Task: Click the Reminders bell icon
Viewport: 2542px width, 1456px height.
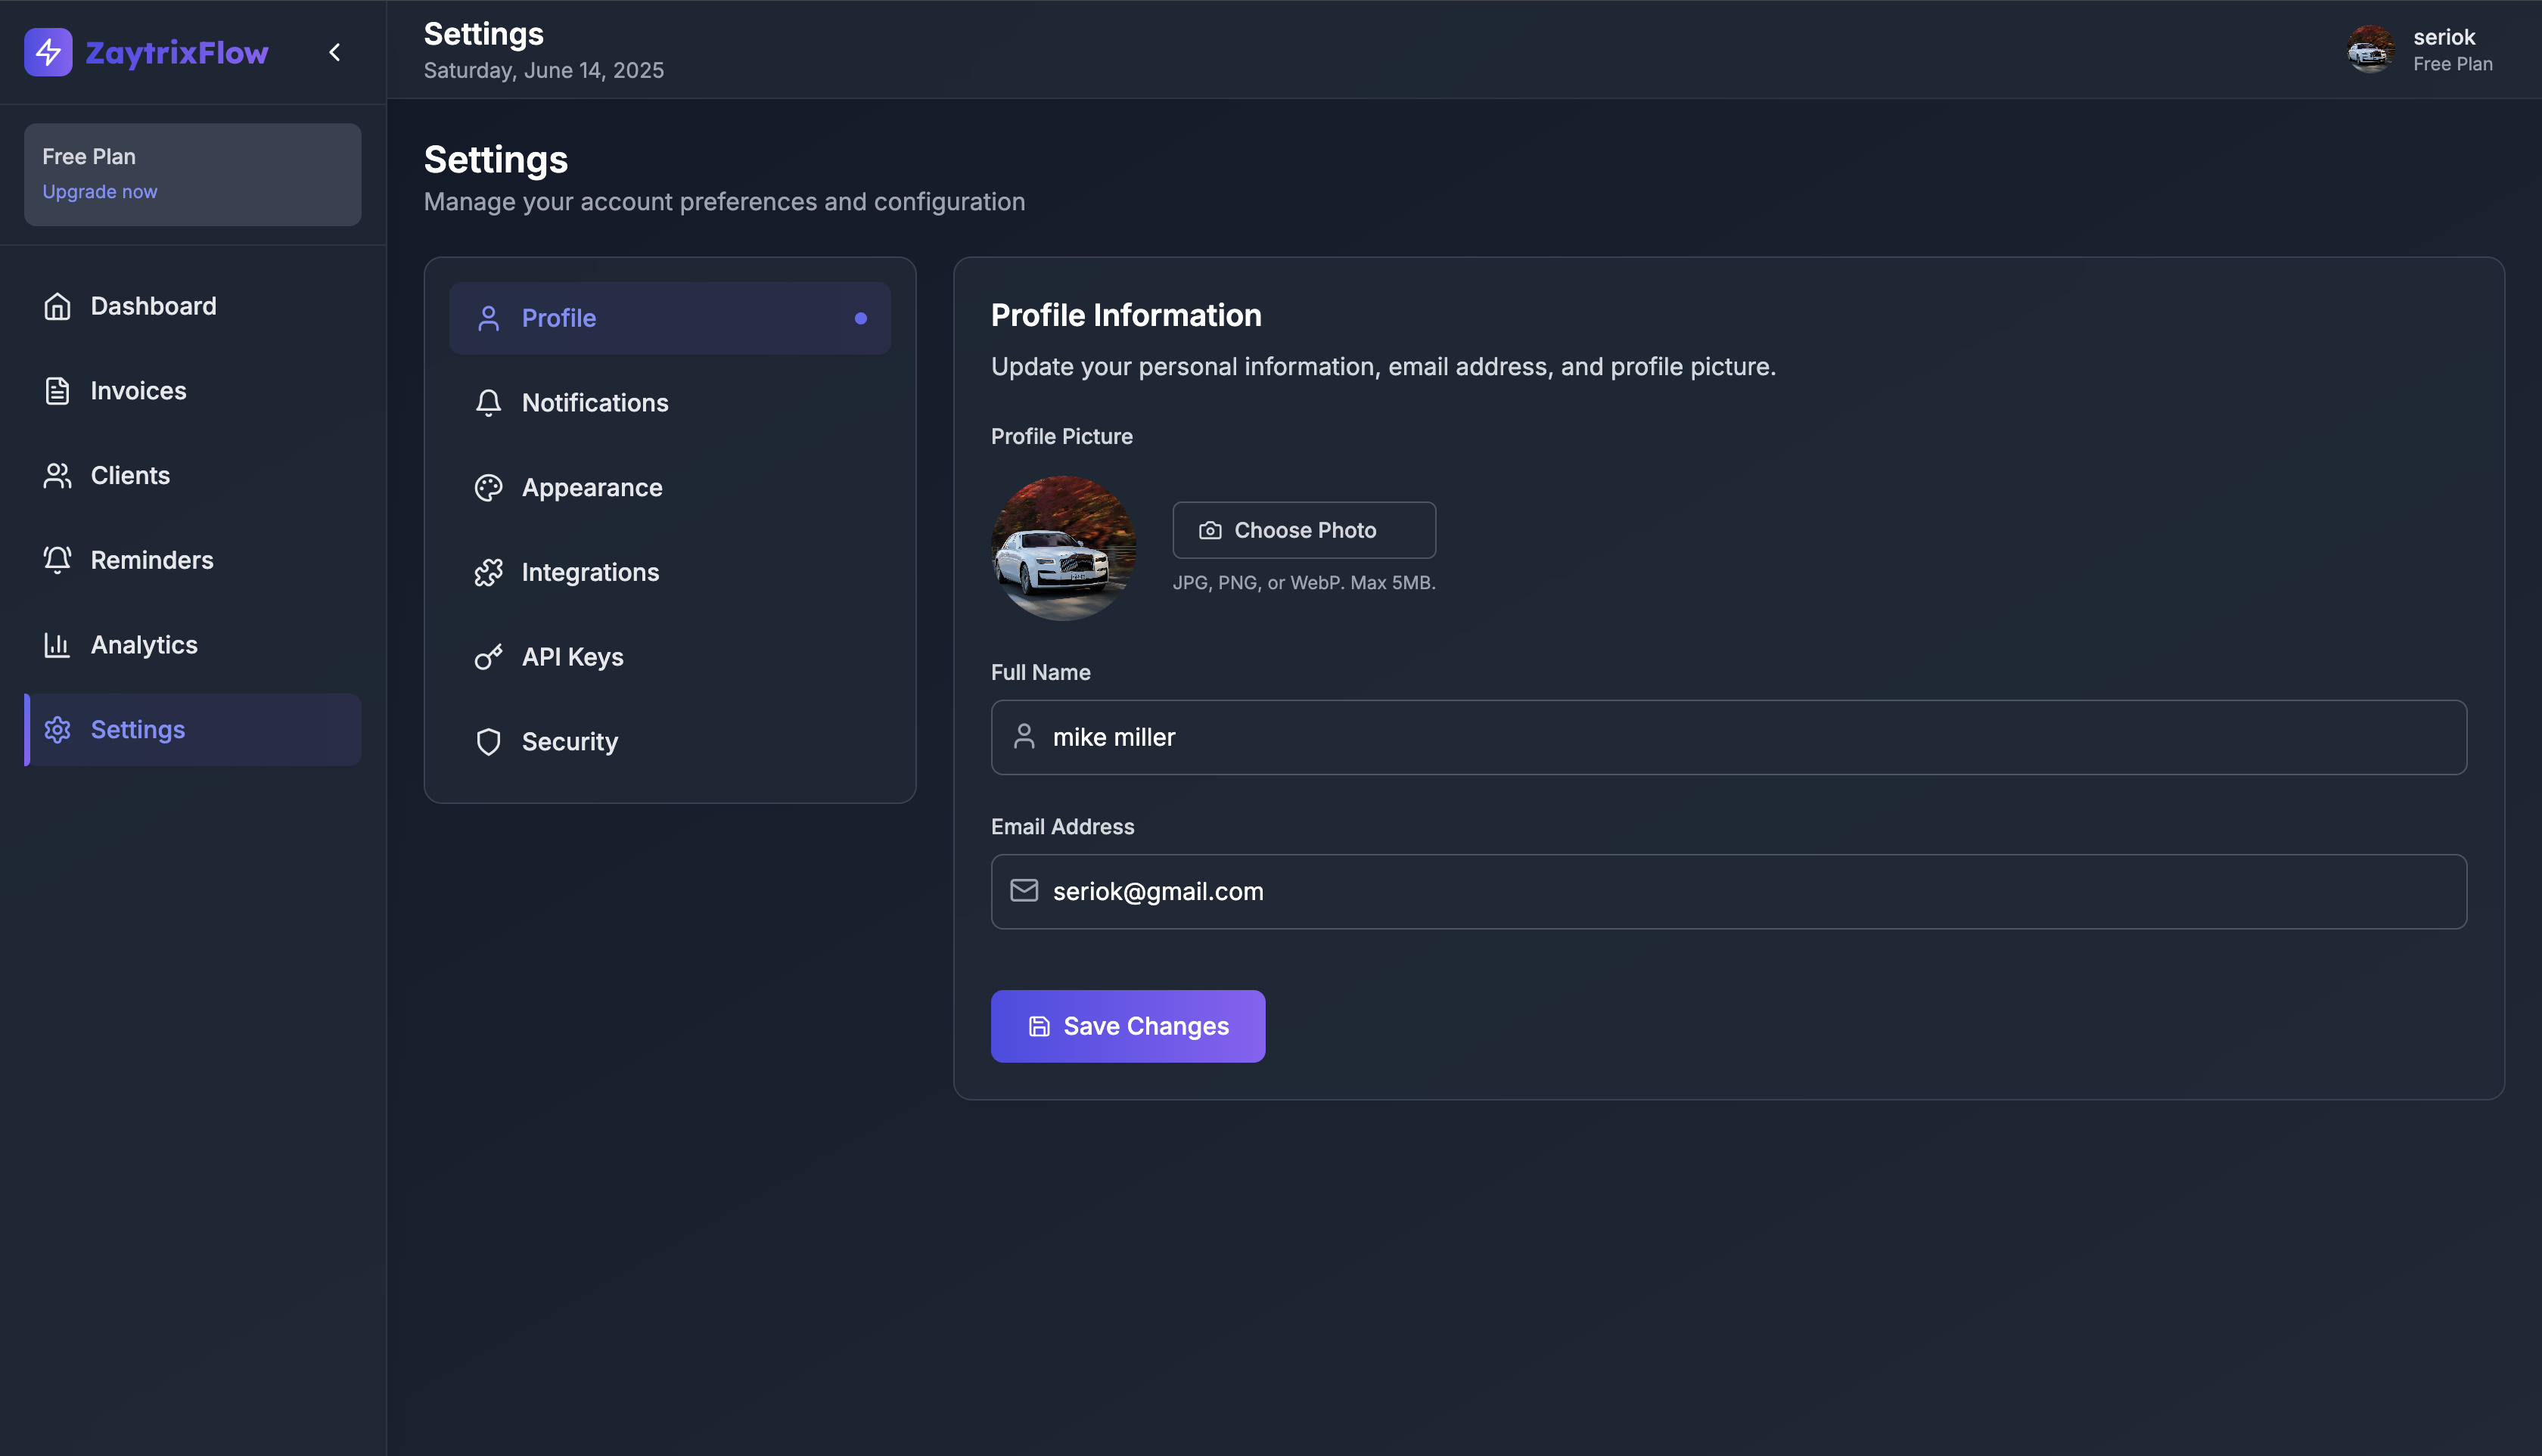Action: coord(57,560)
